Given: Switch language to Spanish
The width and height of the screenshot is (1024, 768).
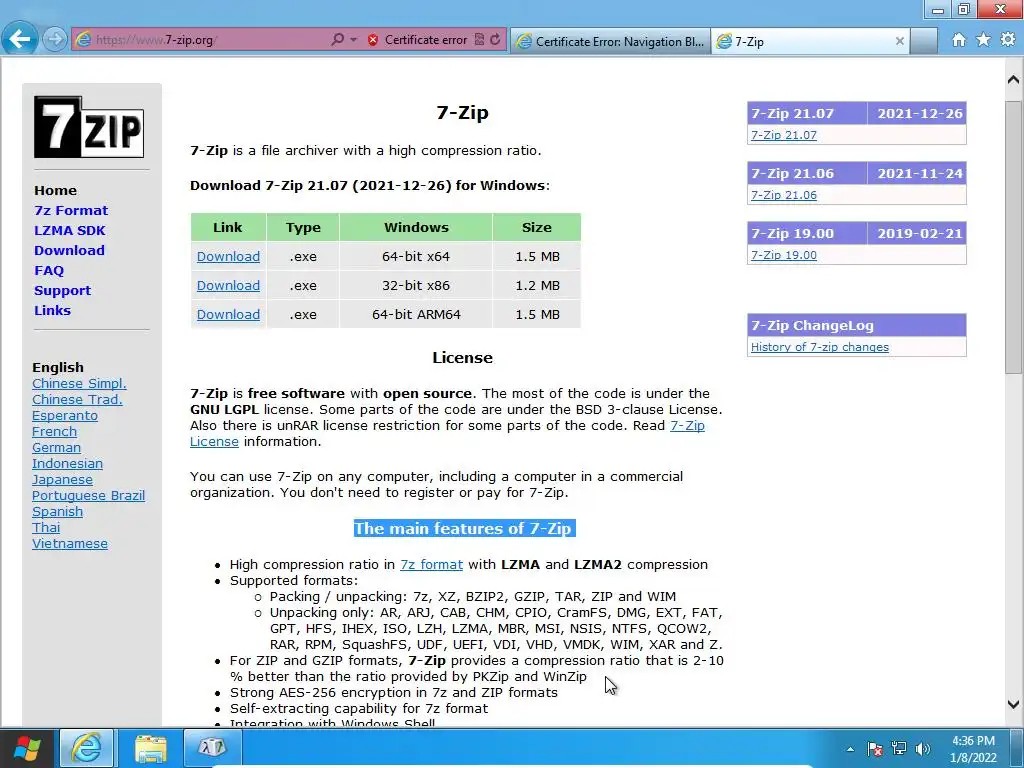Looking at the screenshot, I should pos(57,511).
